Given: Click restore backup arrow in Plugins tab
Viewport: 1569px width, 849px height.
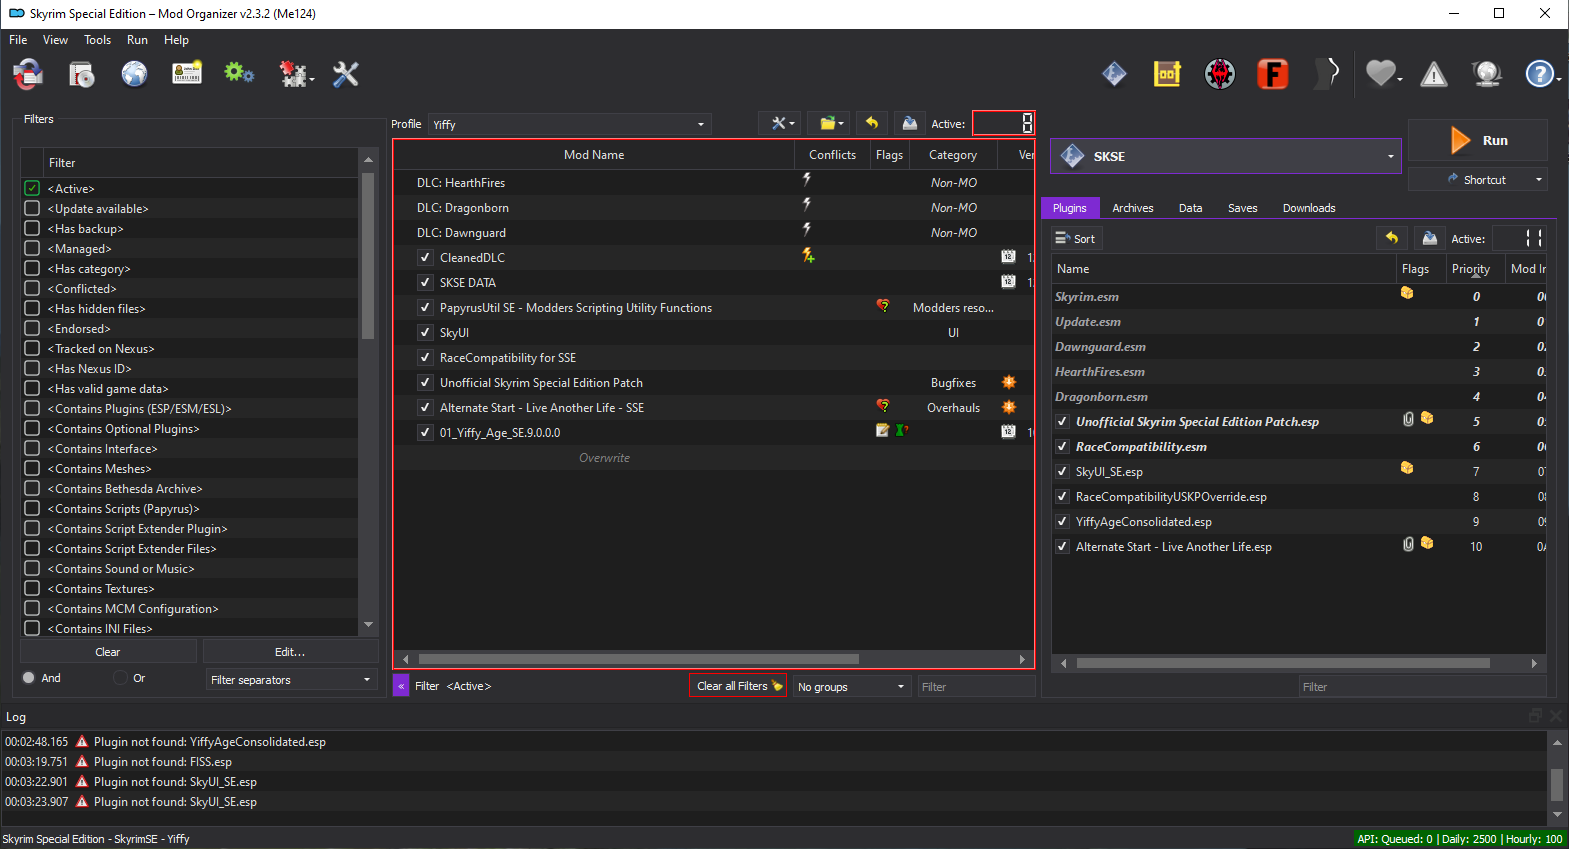Looking at the screenshot, I should coord(1391,238).
